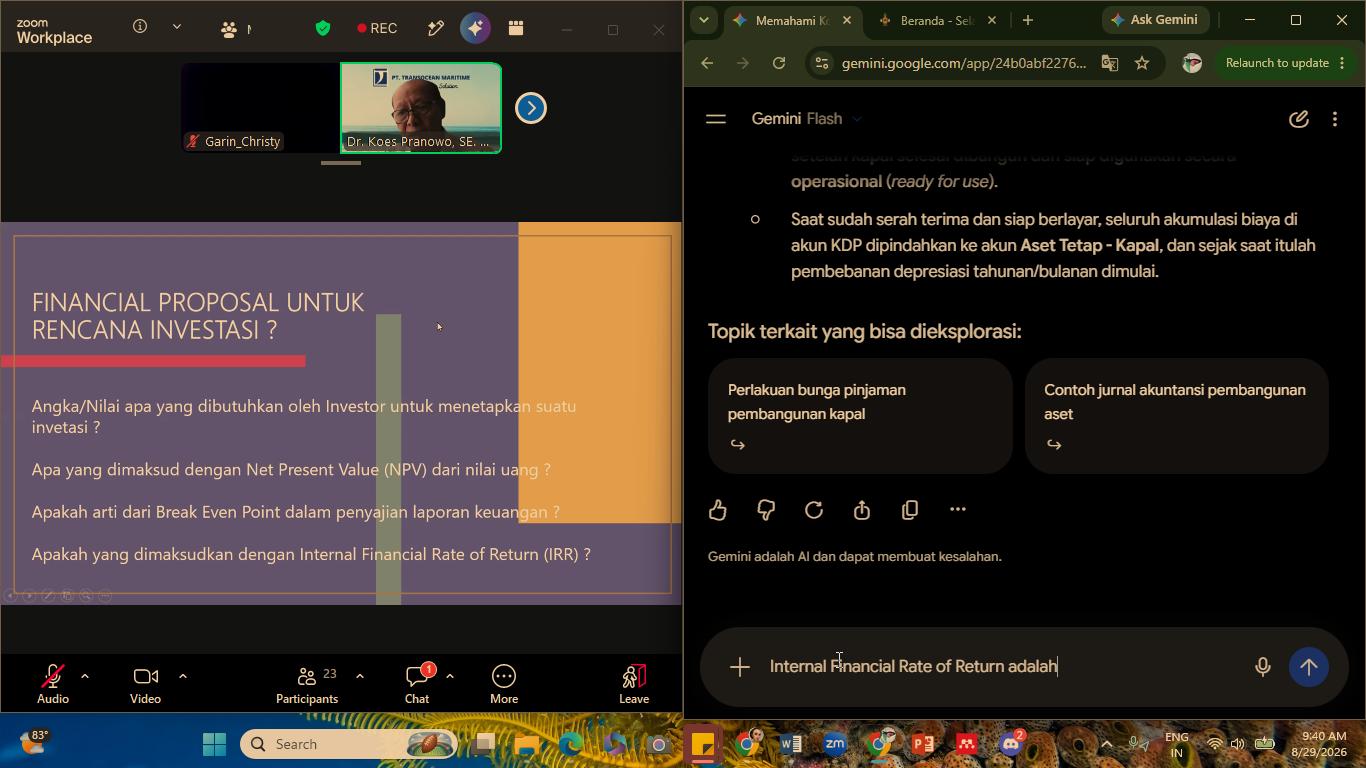This screenshot has width=1366, height=768.
Task: Click the Zoom encryption shield icon
Action: point(323,28)
